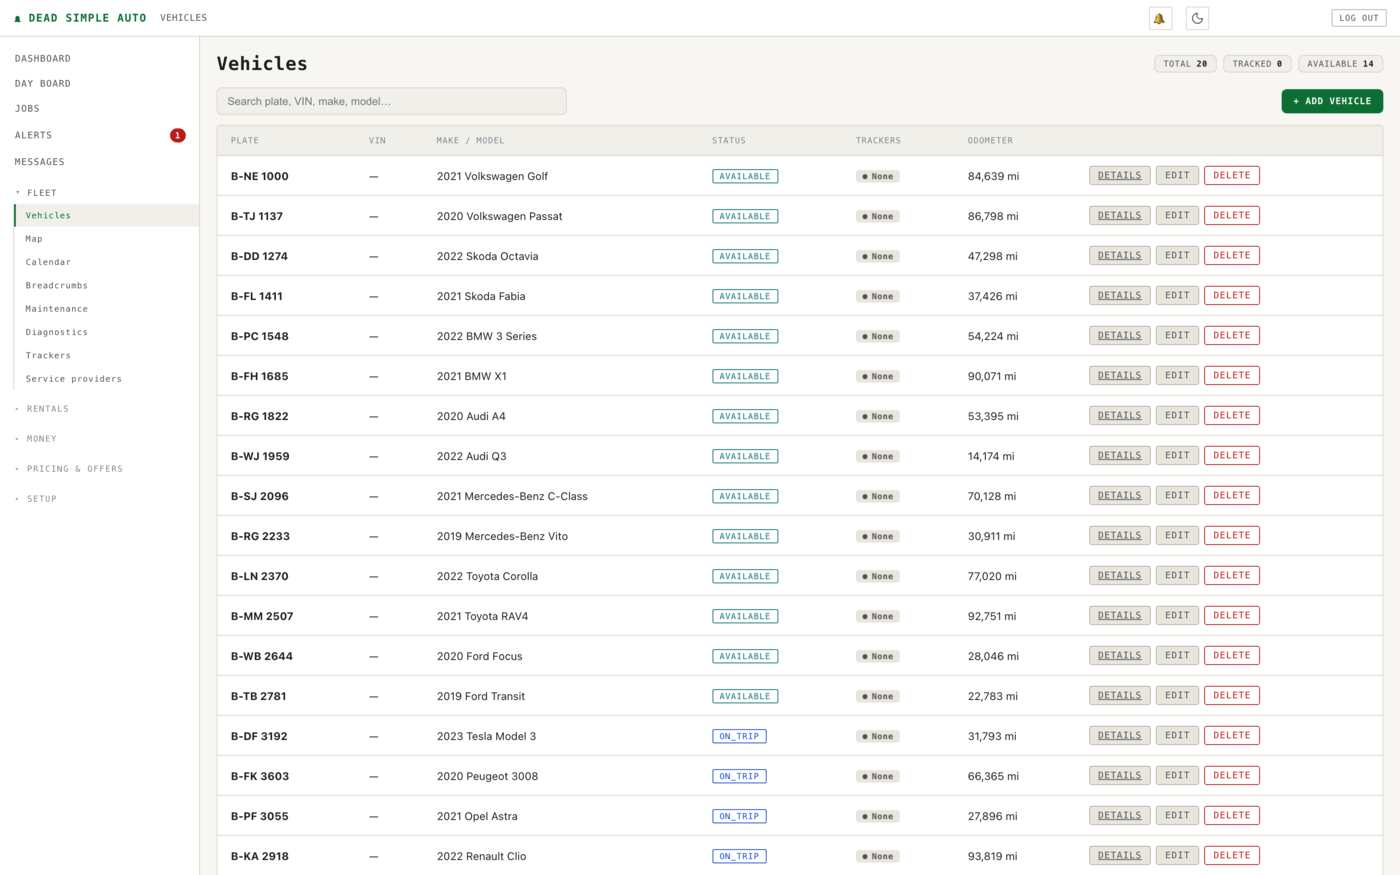Click the Tracked 0 counter chip
Screen dimensions: 1400x875
[x=1257, y=64]
